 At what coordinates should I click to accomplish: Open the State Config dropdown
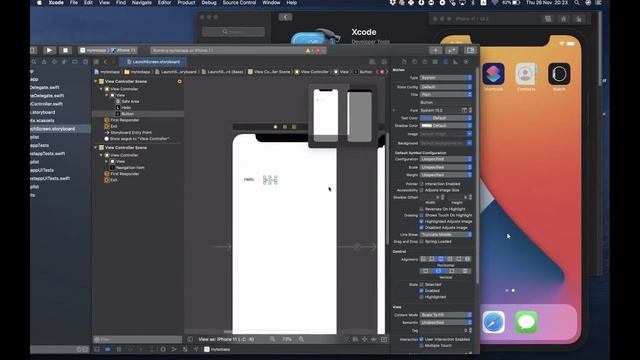coord(446,87)
